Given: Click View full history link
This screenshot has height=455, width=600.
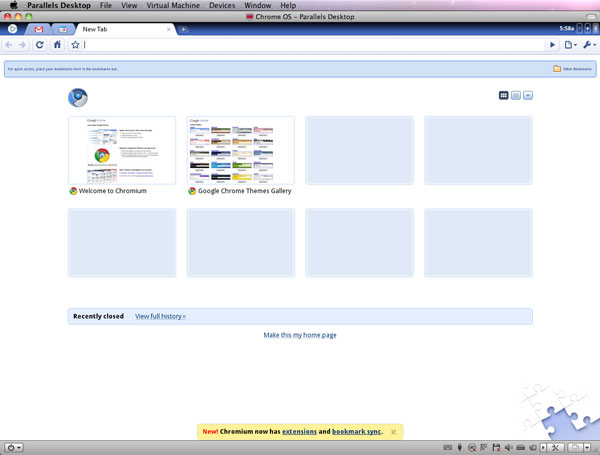Looking at the screenshot, I should 160,316.
